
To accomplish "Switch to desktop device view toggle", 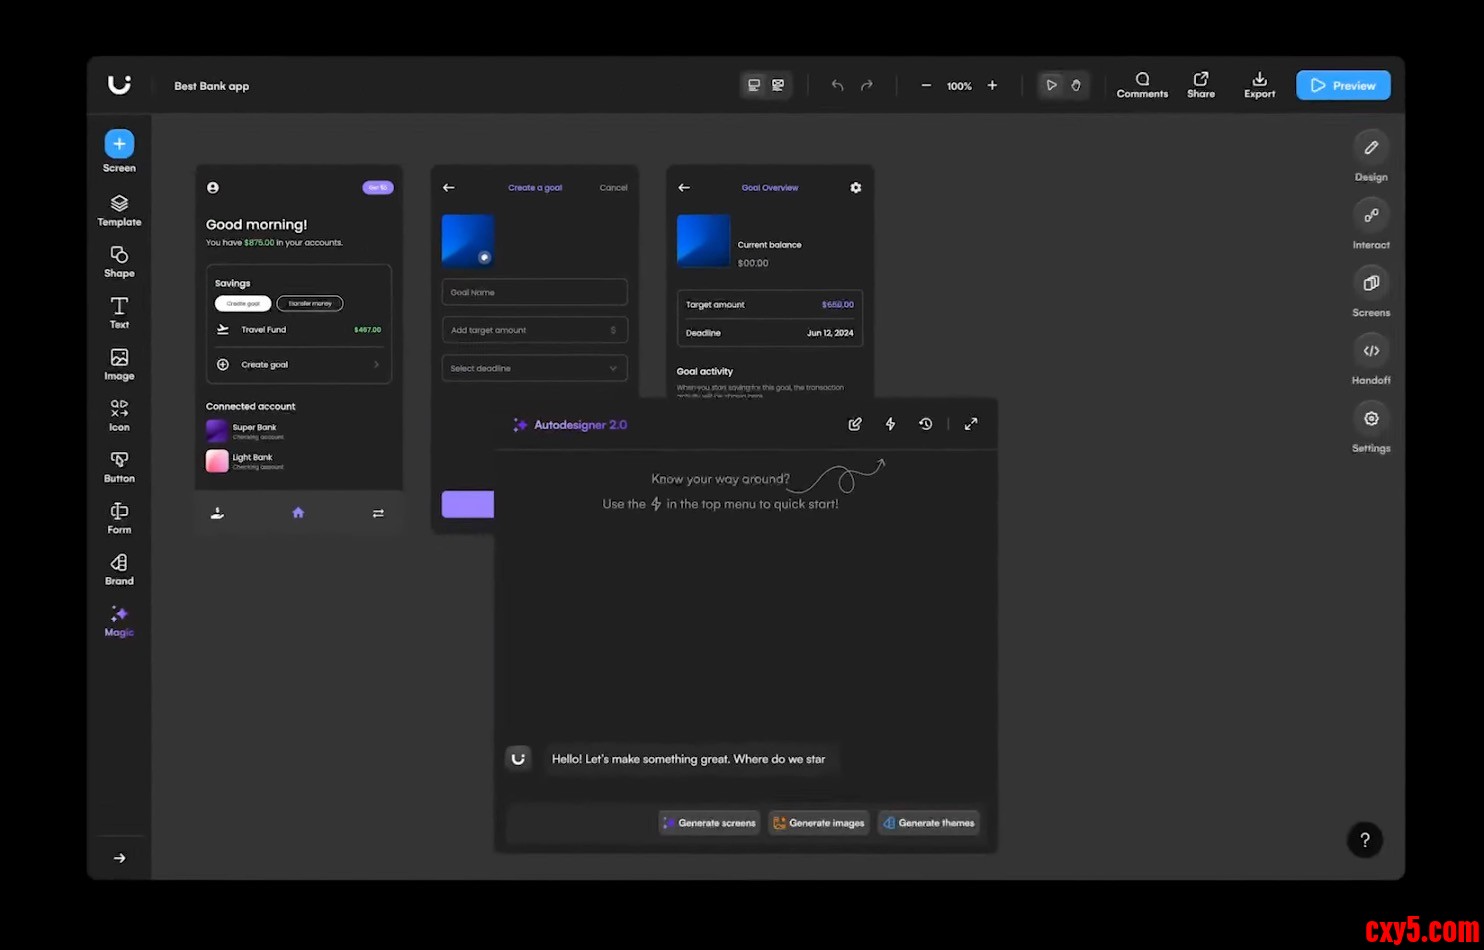I will (754, 85).
